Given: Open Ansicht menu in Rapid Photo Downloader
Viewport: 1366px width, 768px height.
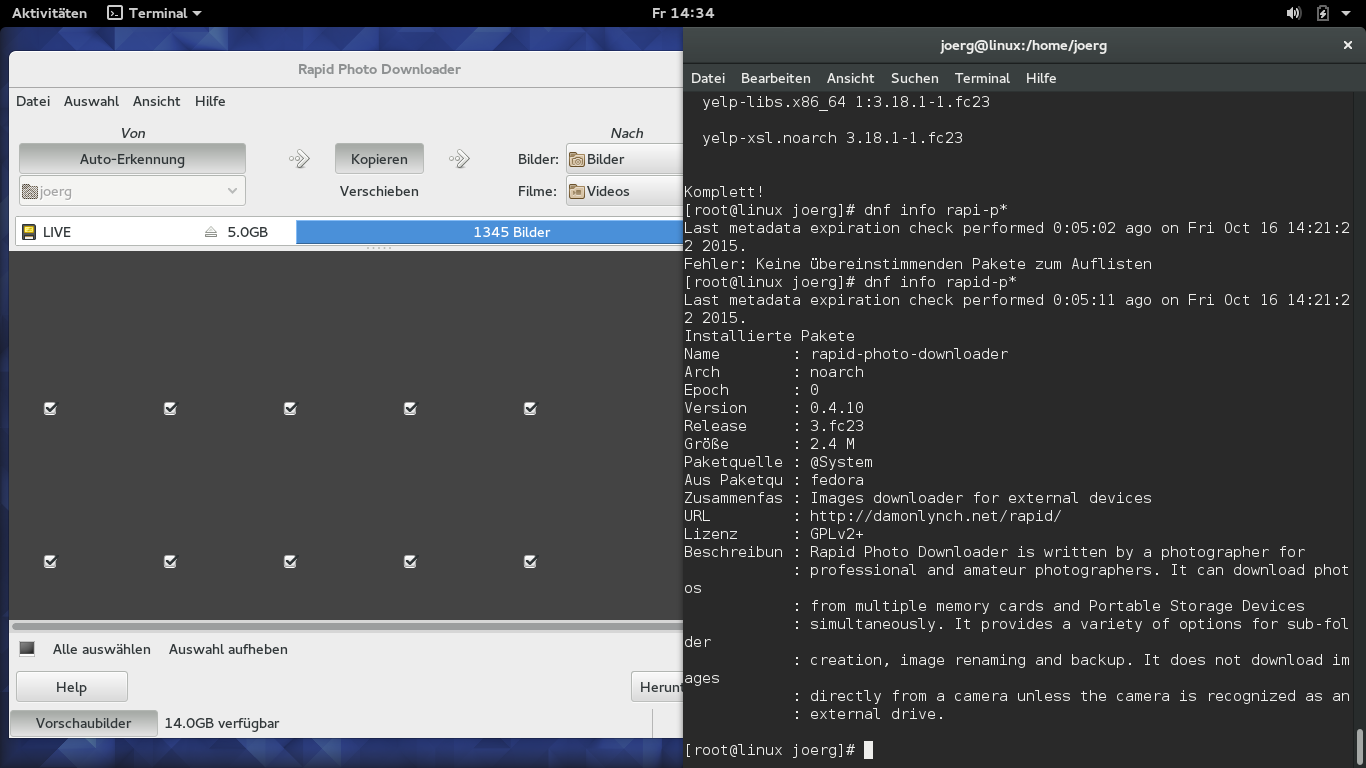Looking at the screenshot, I should click(157, 101).
